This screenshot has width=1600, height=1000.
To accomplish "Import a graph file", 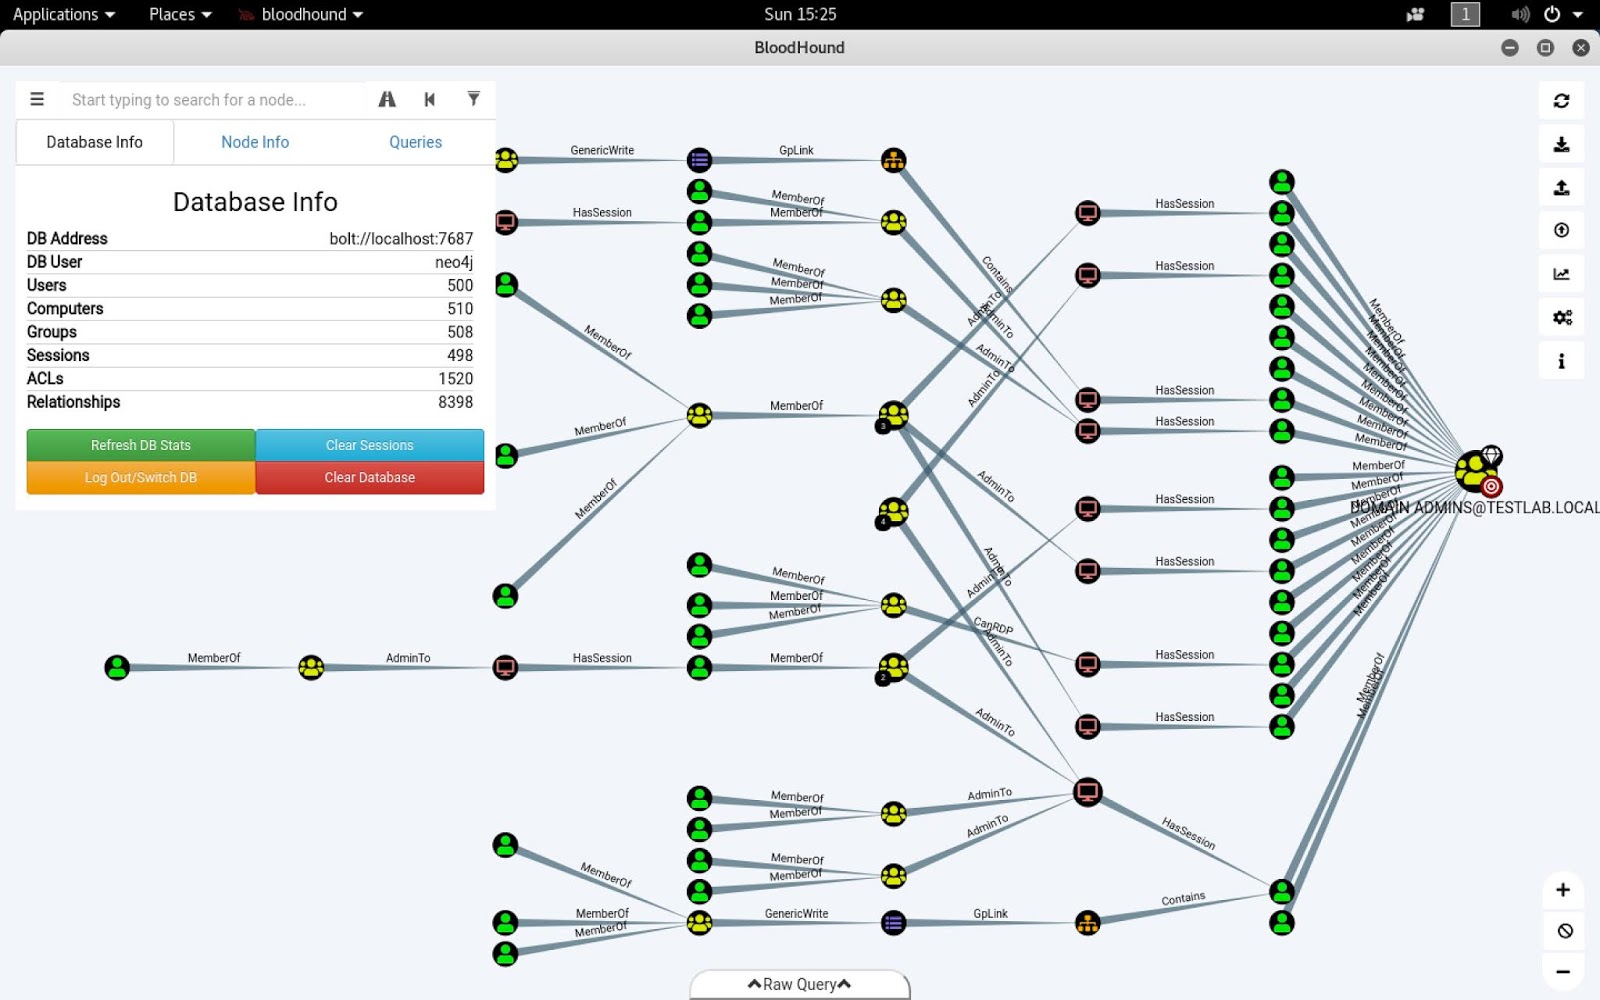I will tap(1561, 186).
